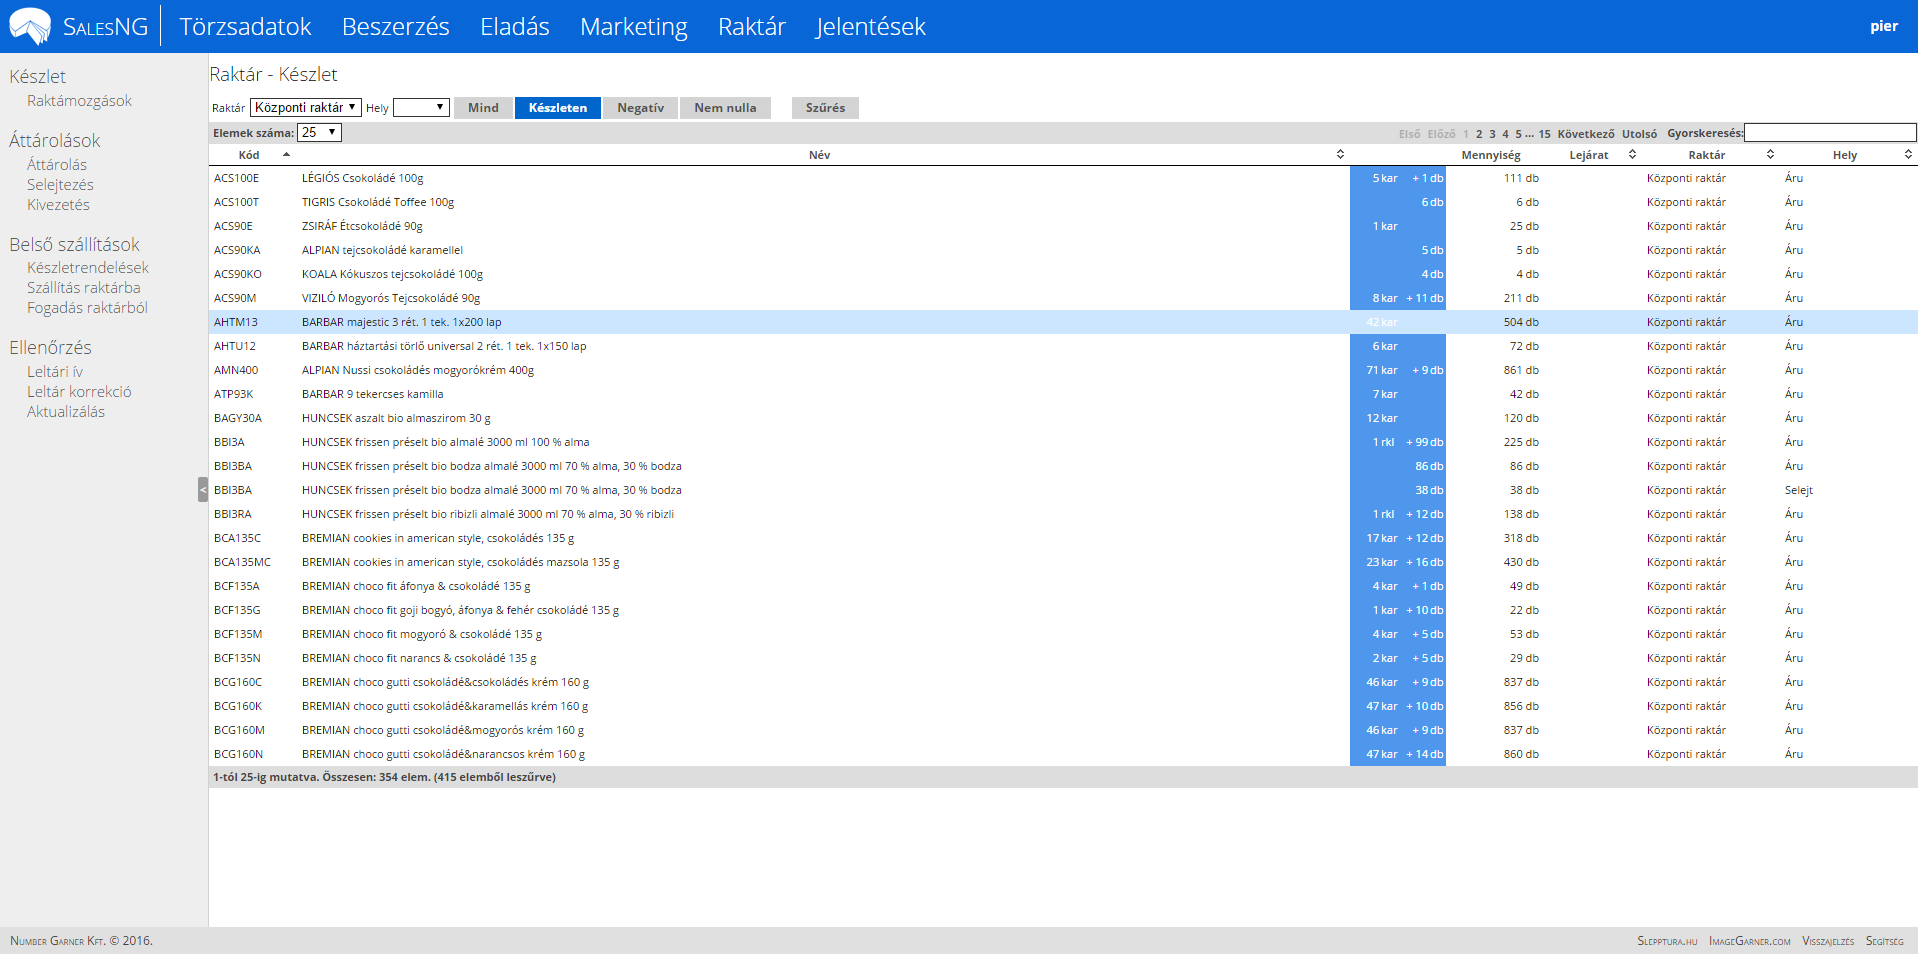Select the ATP93K BARBAR kamilla row
Viewport: 1918px width, 954px height.
[x=1063, y=394]
